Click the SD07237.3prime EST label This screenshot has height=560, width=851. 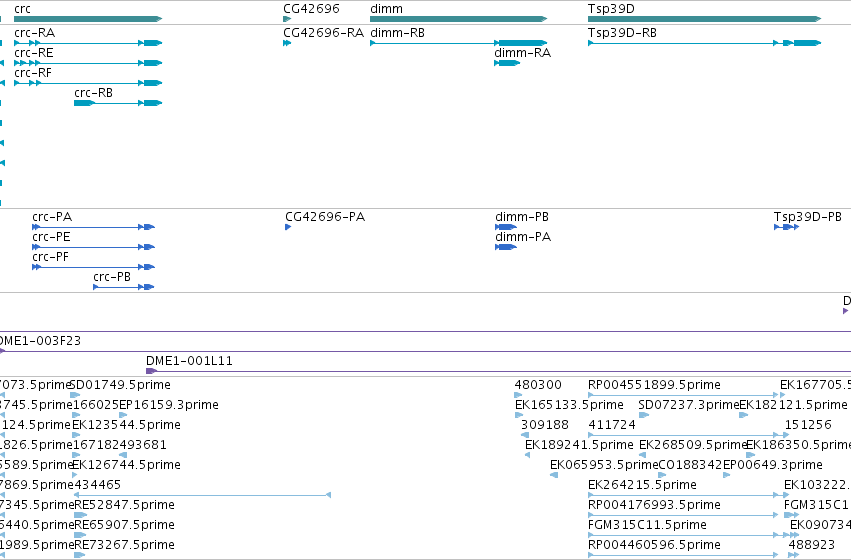[689, 405]
